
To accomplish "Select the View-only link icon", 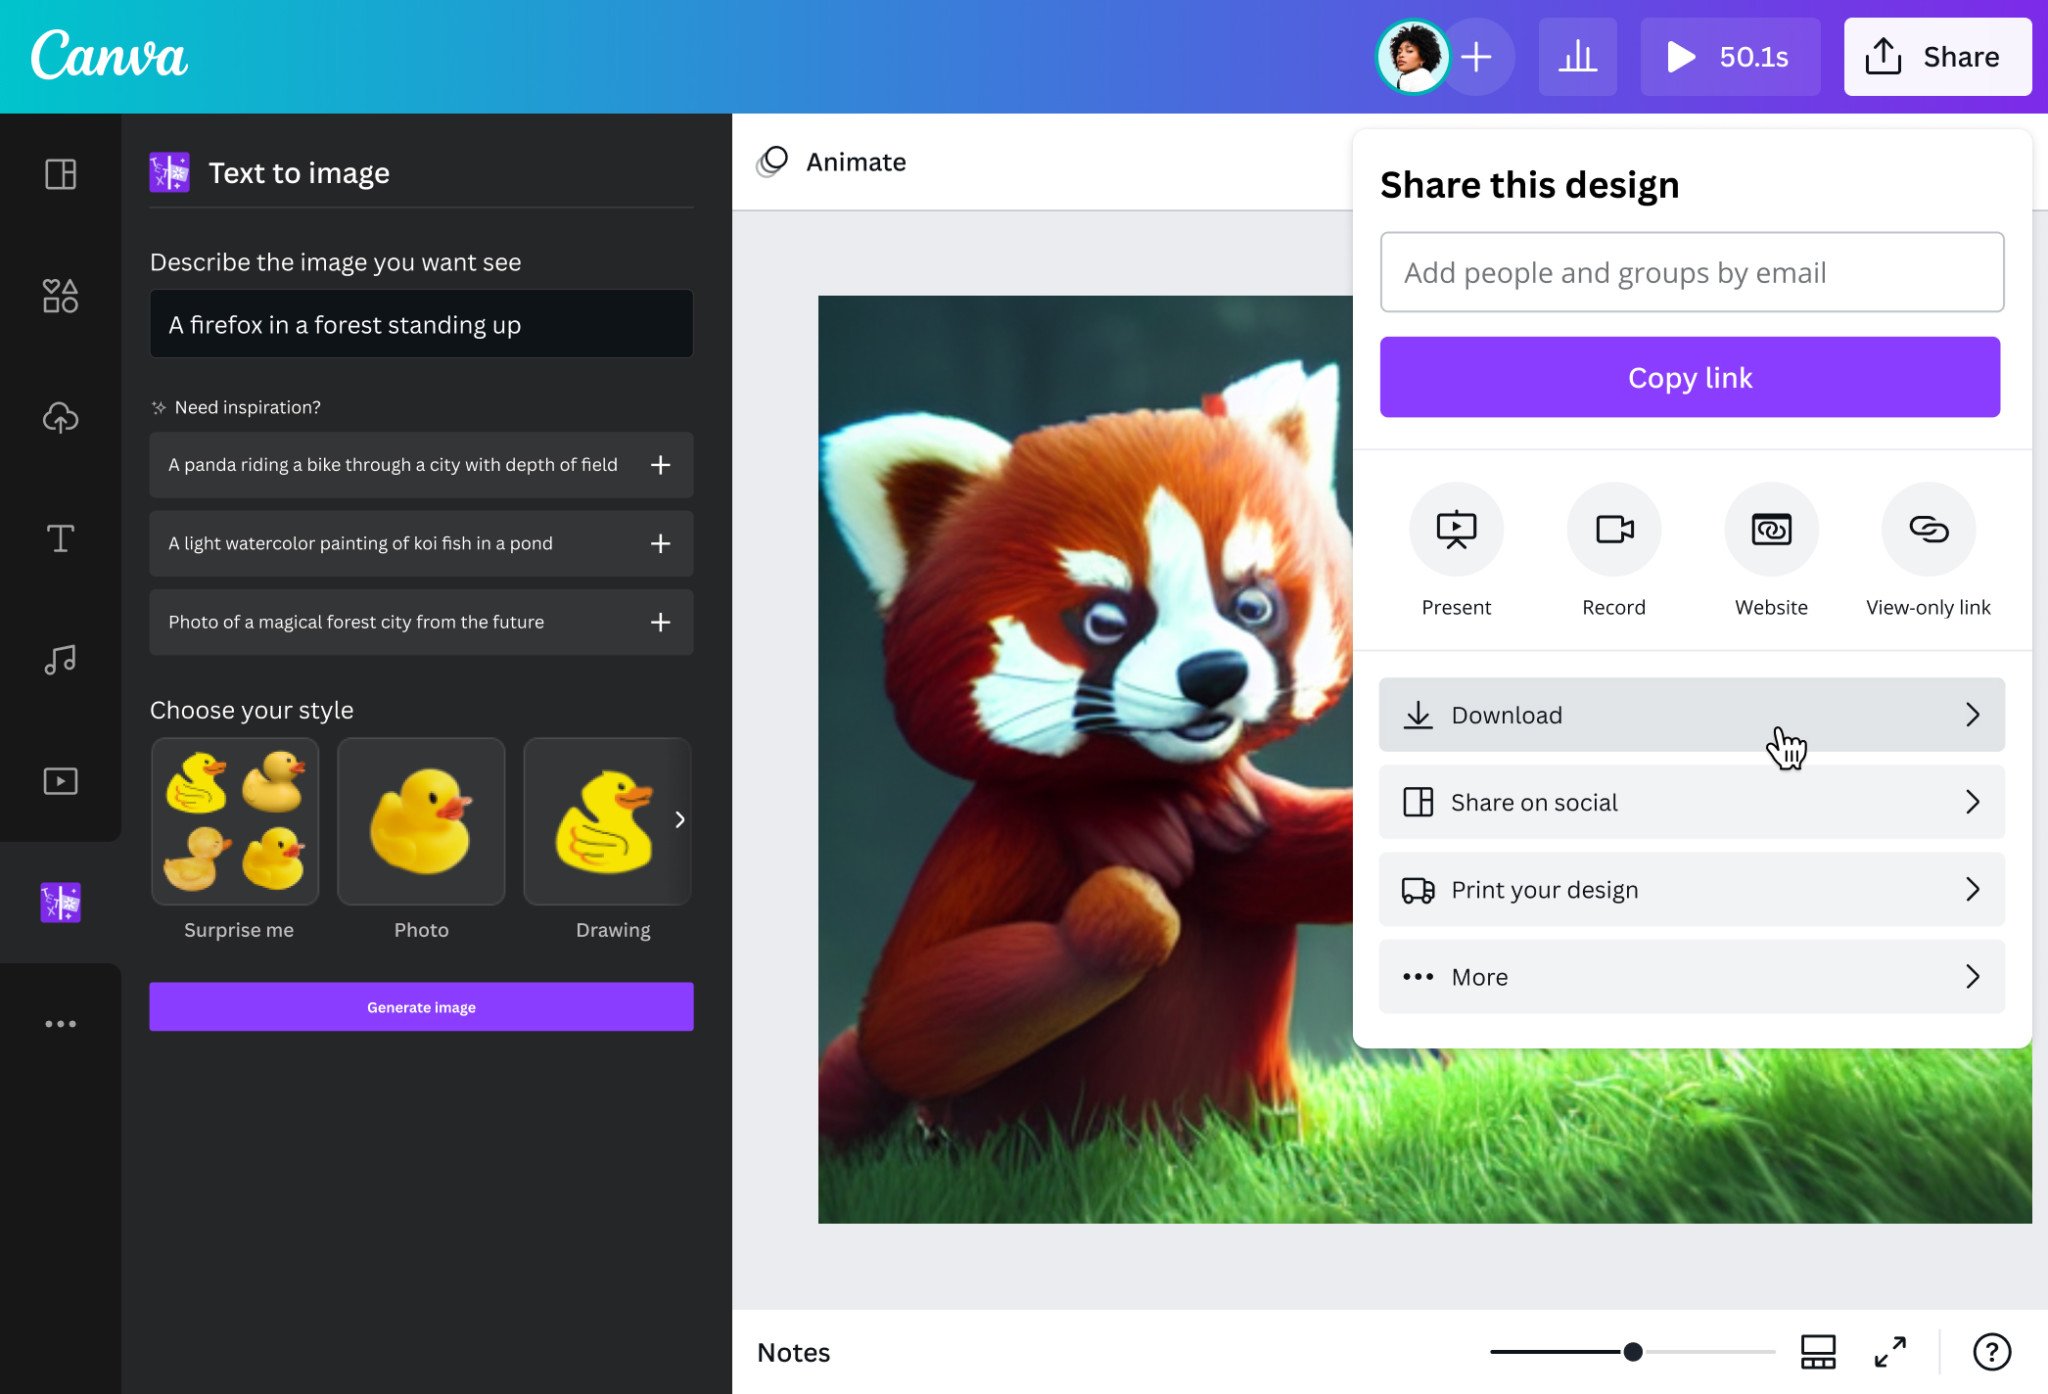I will pyautogui.click(x=1930, y=531).
